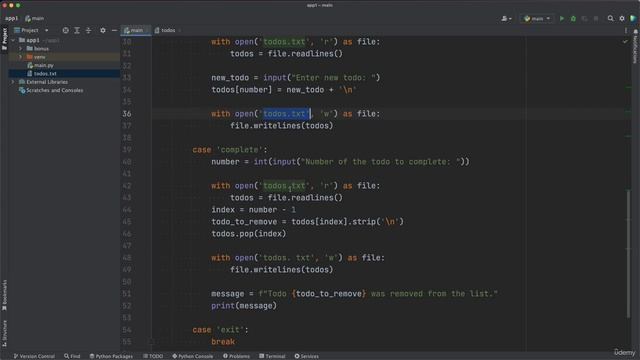Image resolution: width=640 pixels, height=360 pixels.
Task: Toggle the Notifications tool window
Action: [x=635, y=46]
